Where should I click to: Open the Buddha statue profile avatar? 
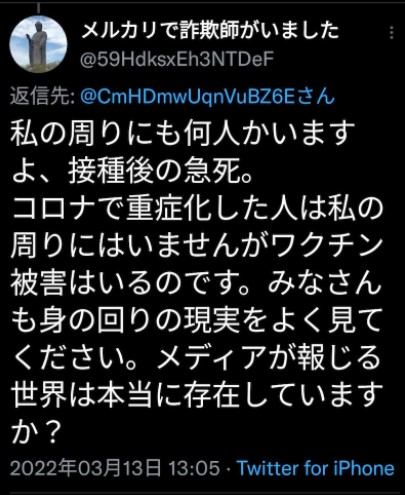38,44
